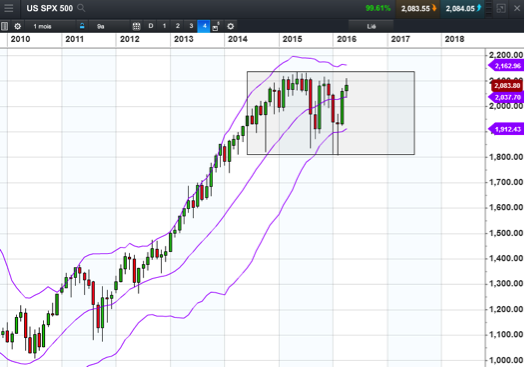Click the 2,162.96 upper band price tag
The height and width of the screenshot is (367, 525).
tap(506, 66)
